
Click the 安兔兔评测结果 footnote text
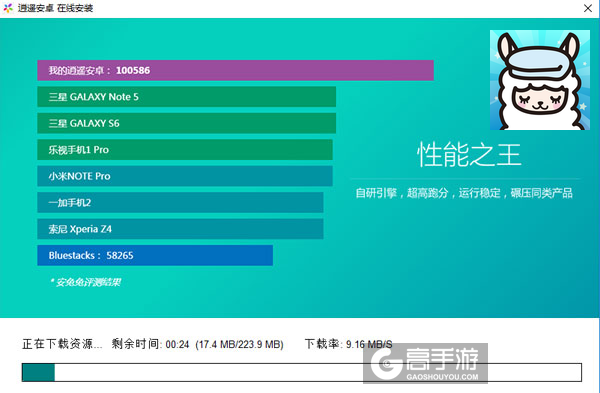[85, 282]
